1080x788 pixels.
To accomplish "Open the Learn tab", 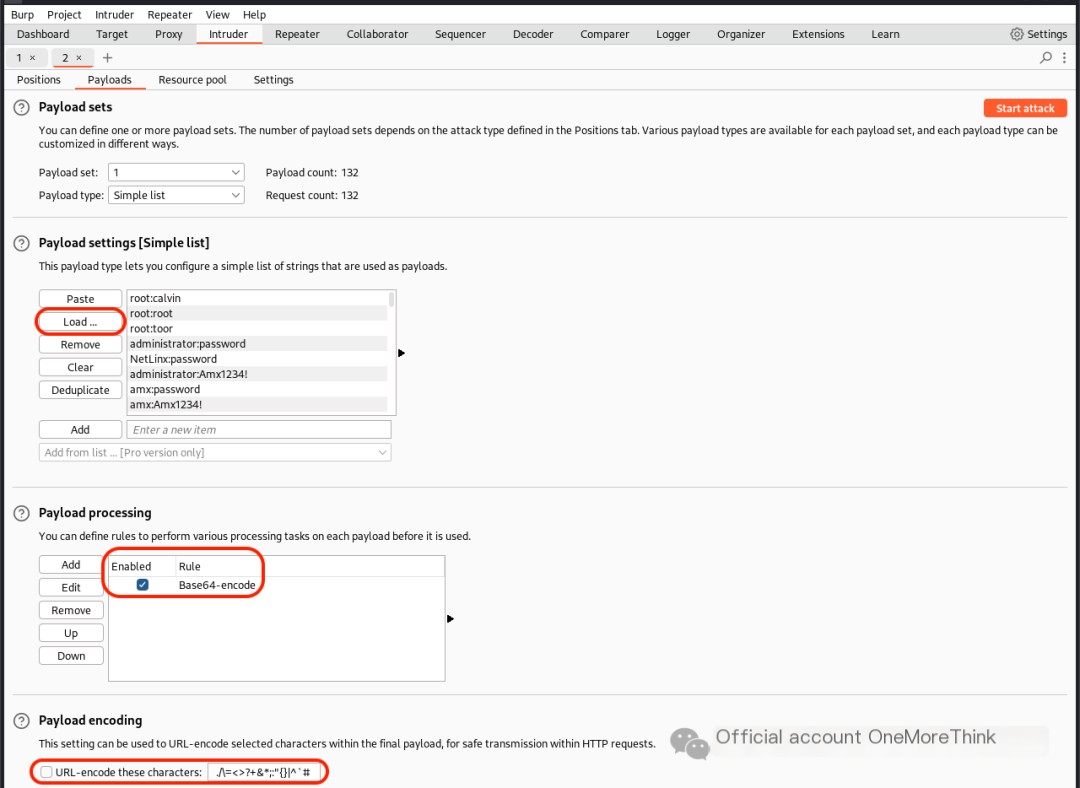I will [x=885, y=34].
